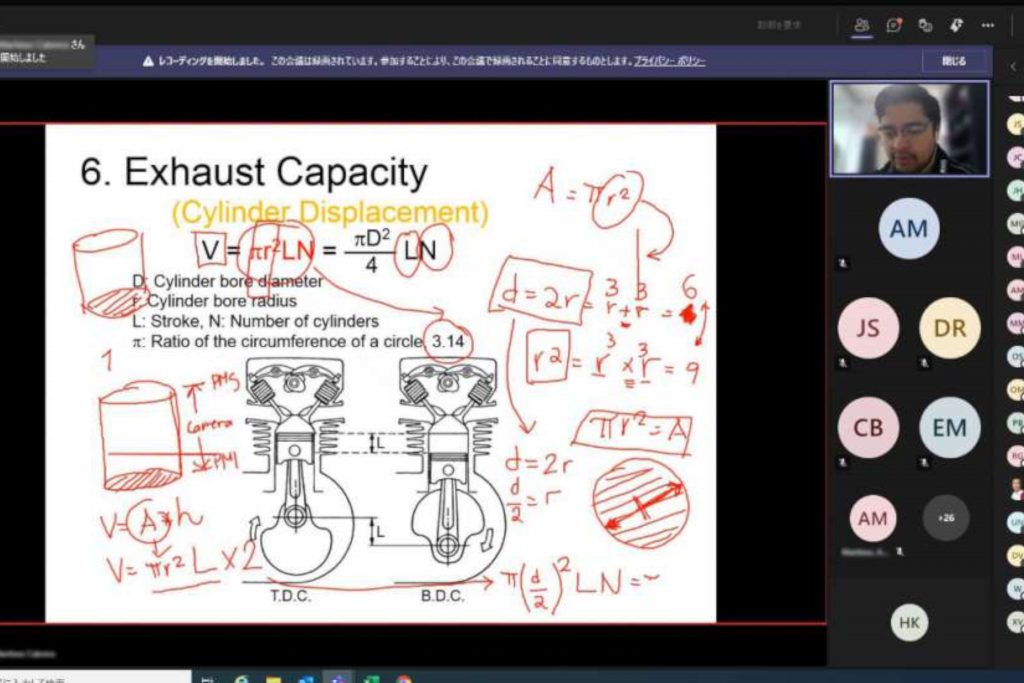Click the toolbar icon left of the ellipsis

click(957, 25)
